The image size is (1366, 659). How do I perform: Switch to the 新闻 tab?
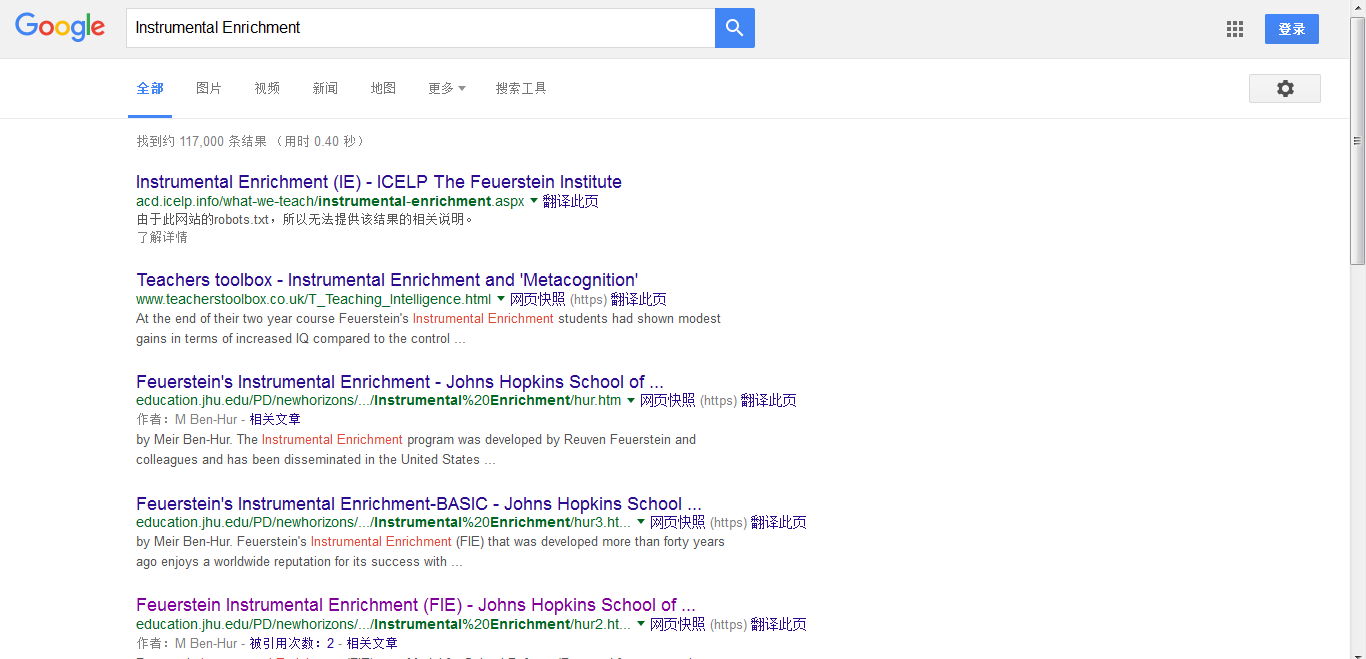(325, 88)
